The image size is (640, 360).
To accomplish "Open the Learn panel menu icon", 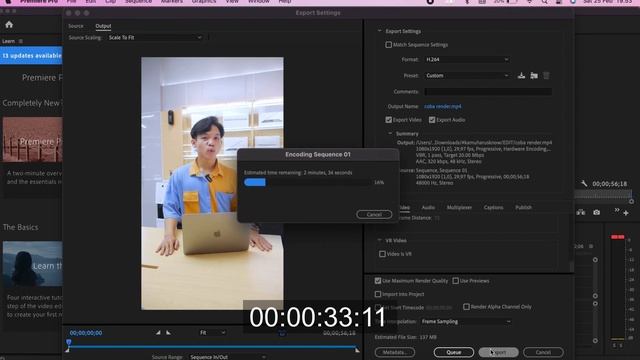I will click(x=21, y=41).
